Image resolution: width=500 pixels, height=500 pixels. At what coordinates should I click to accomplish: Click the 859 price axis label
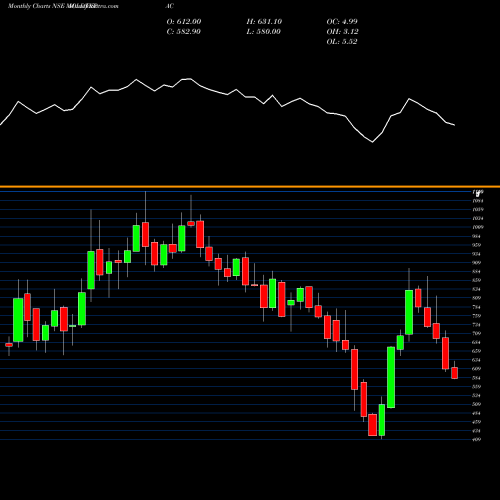click(477, 280)
